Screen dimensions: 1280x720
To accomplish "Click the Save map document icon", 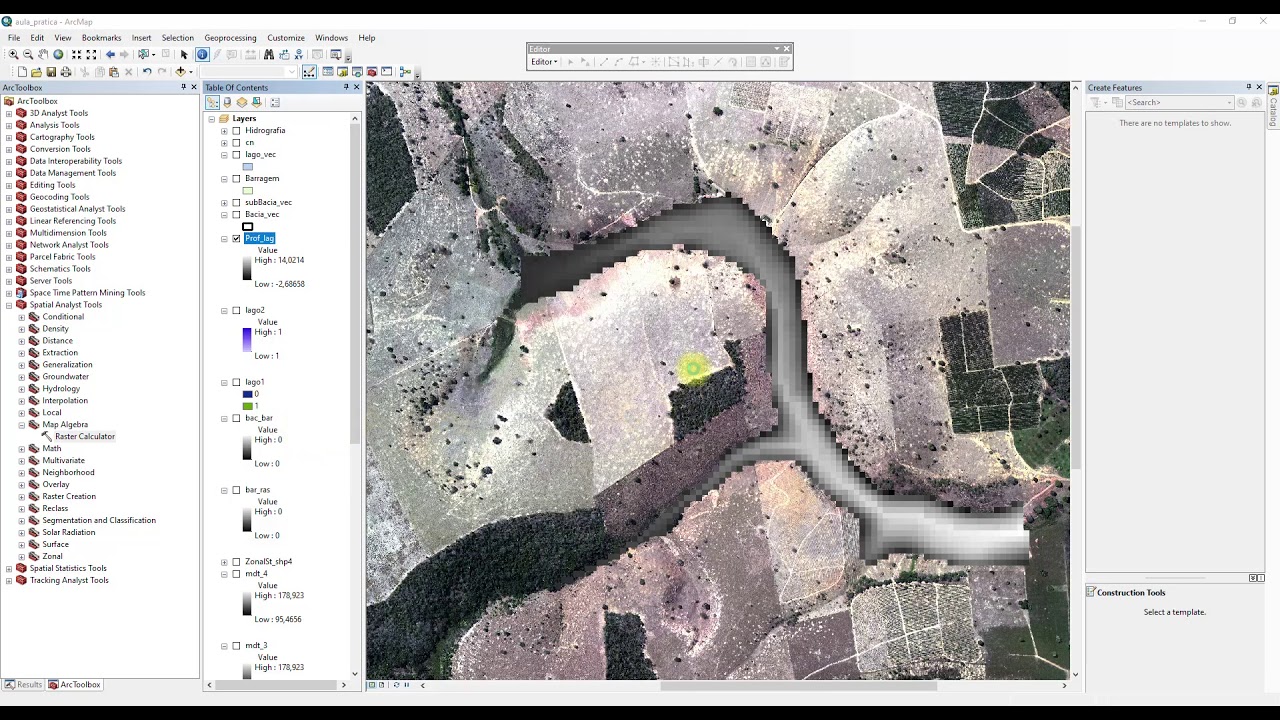I will (51, 72).
